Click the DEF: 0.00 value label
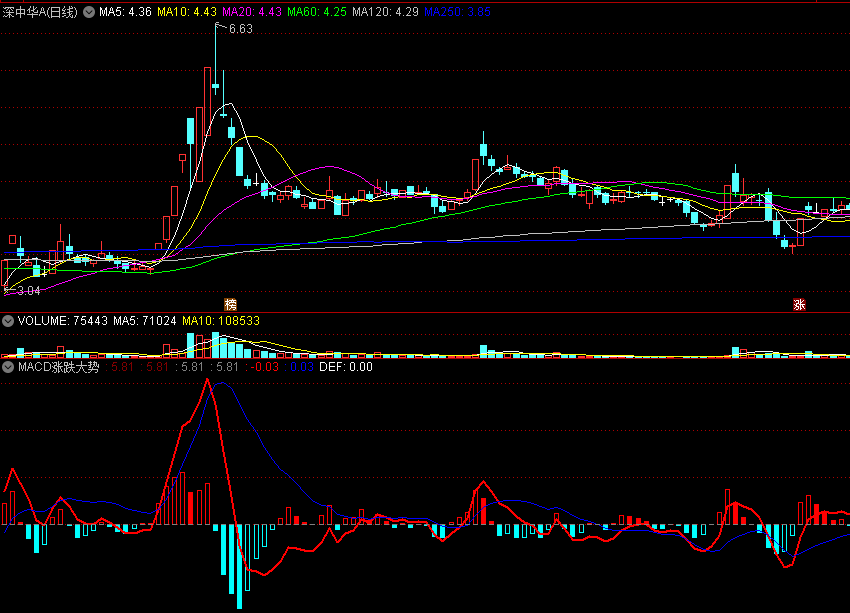The image size is (850, 613). click(x=346, y=367)
